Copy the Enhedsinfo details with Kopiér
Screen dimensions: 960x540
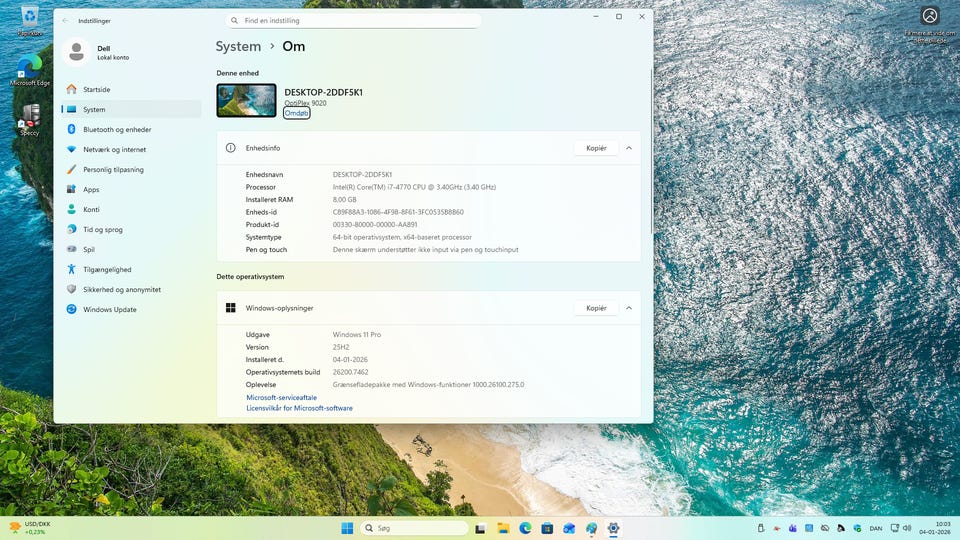point(596,148)
